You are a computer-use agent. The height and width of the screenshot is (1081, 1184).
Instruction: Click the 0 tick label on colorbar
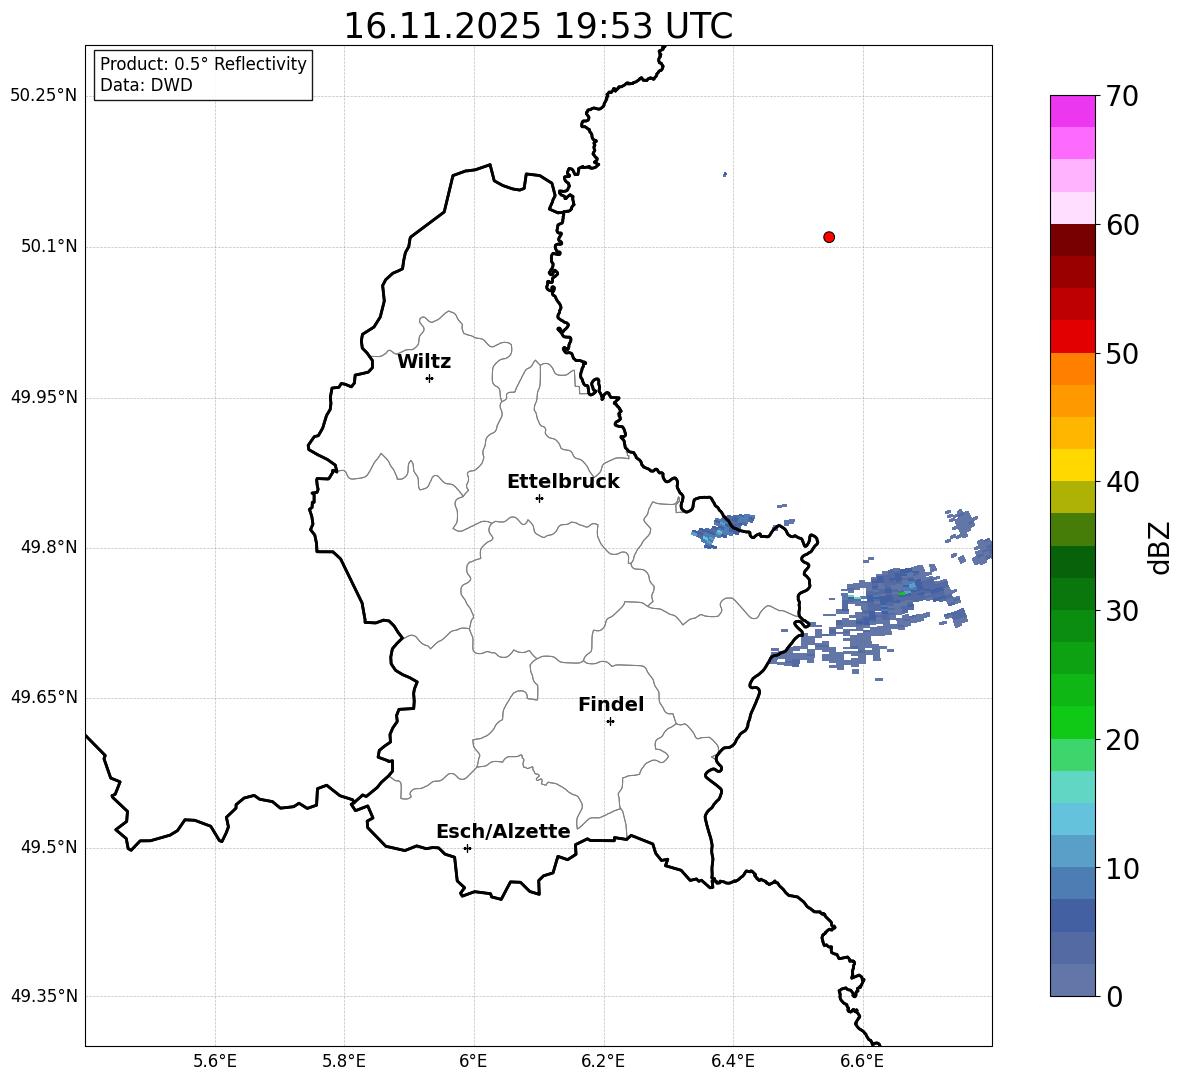(1114, 996)
